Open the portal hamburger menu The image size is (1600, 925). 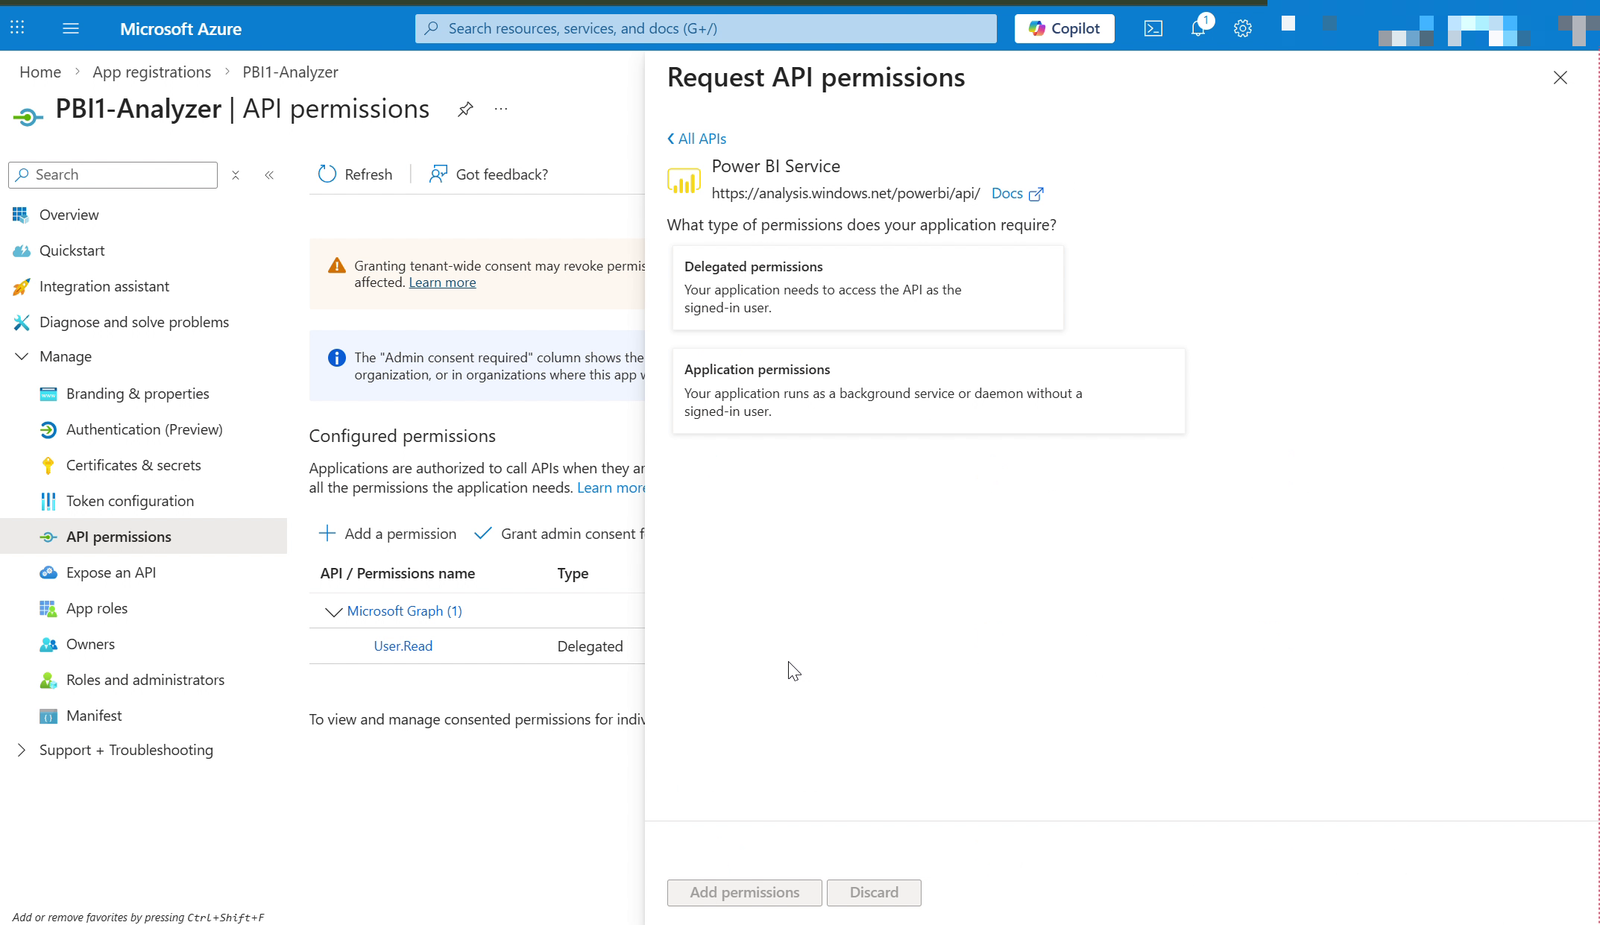pyautogui.click(x=71, y=28)
